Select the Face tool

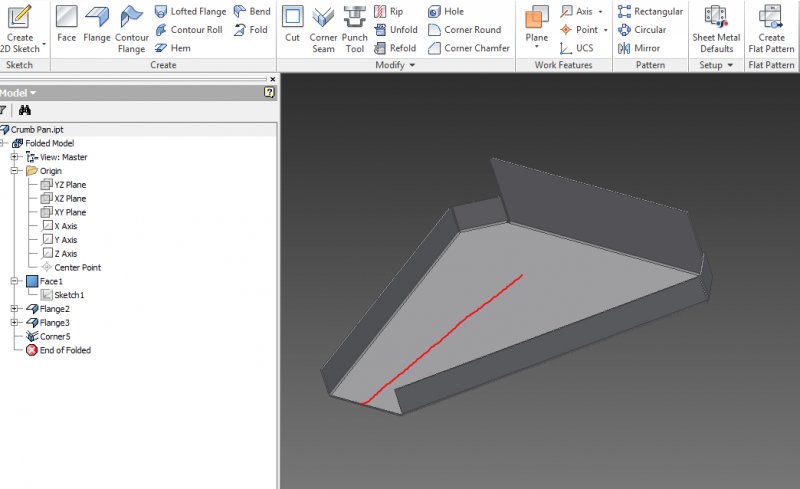tap(66, 24)
